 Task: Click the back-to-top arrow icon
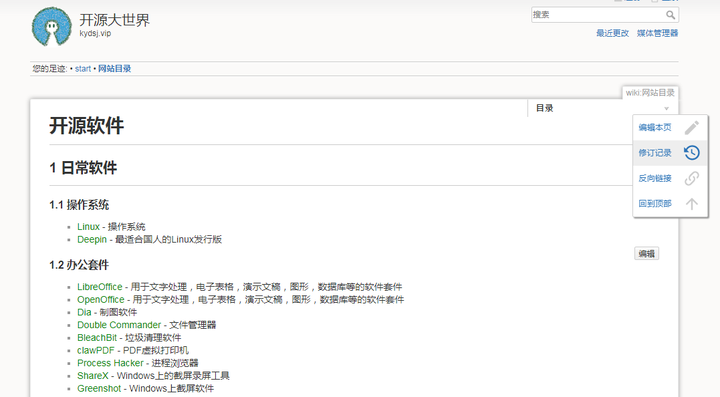click(x=692, y=203)
